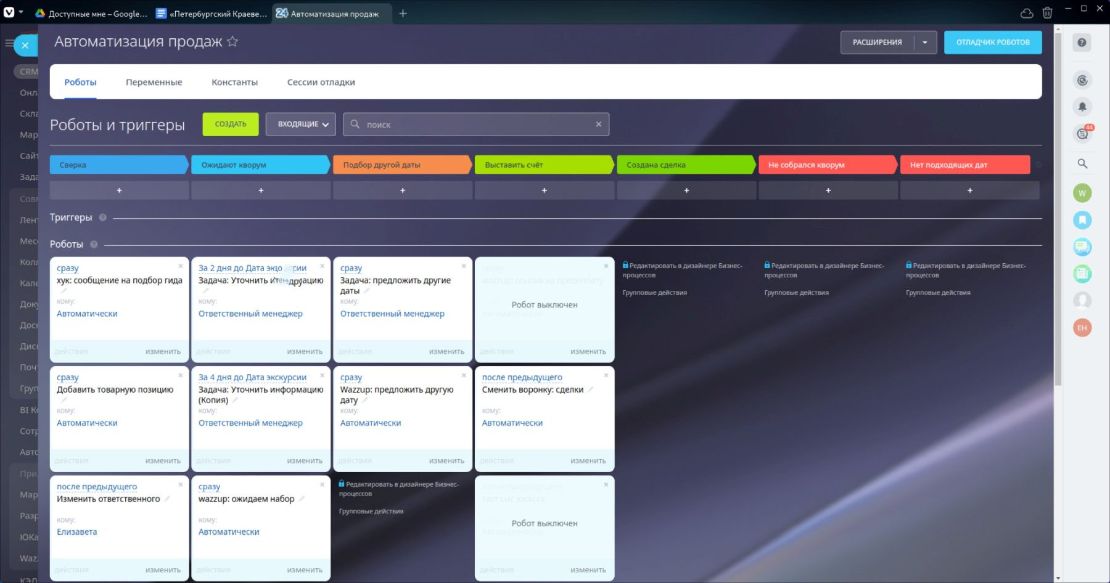Open сразу timing of Wazzup: предложить другую дату
Screen dimensions: 1110x583
[x=351, y=378]
